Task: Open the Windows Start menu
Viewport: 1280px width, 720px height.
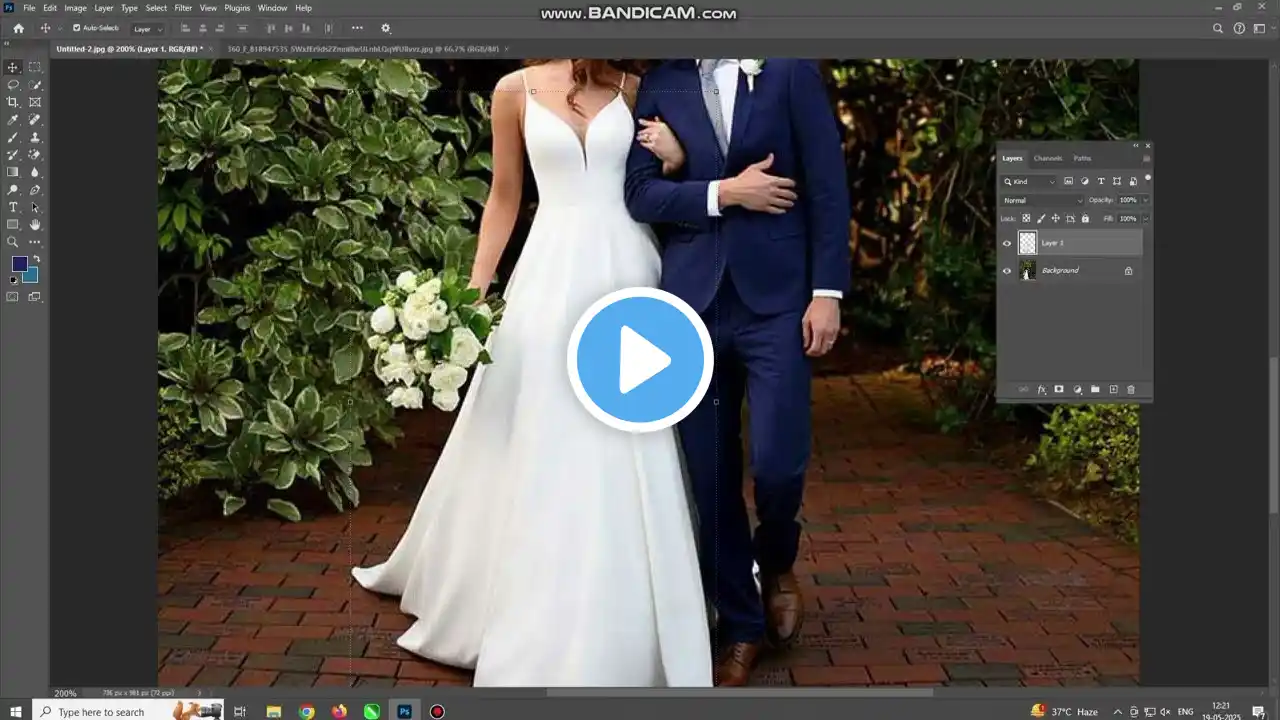Action: pyautogui.click(x=15, y=711)
